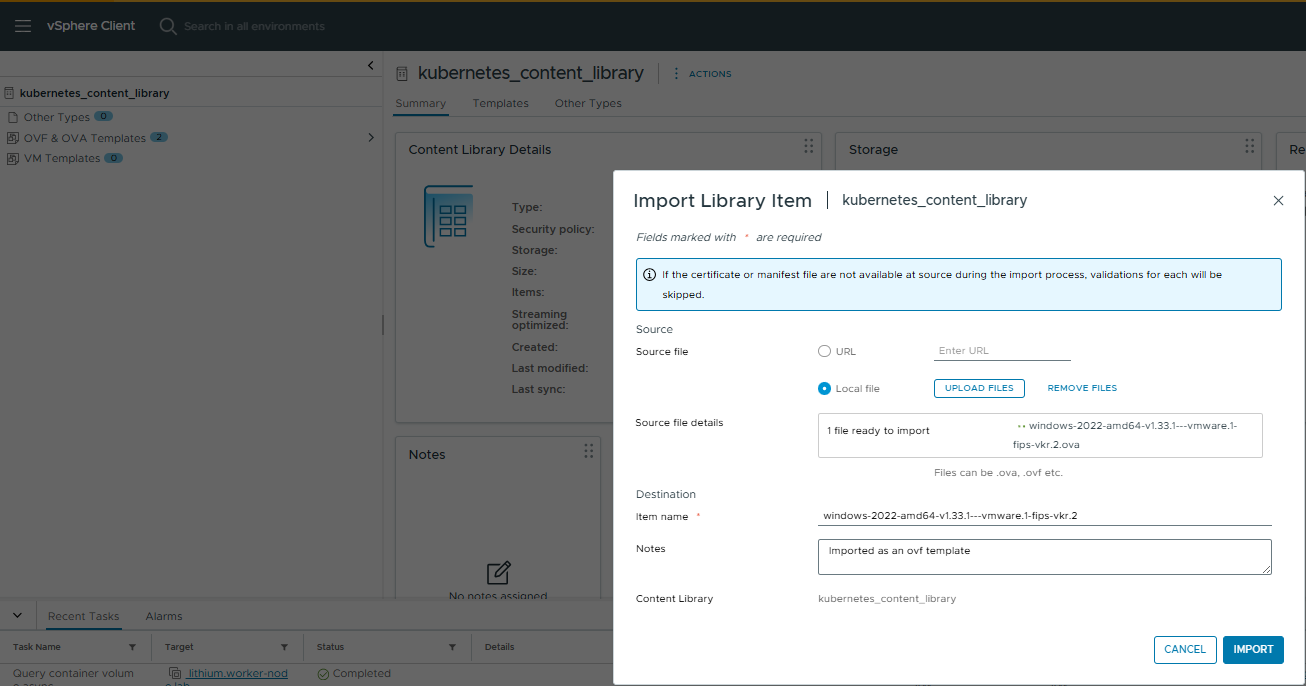
Task: Click drag handle on Content Library Details card
Action: coord(808,147)
